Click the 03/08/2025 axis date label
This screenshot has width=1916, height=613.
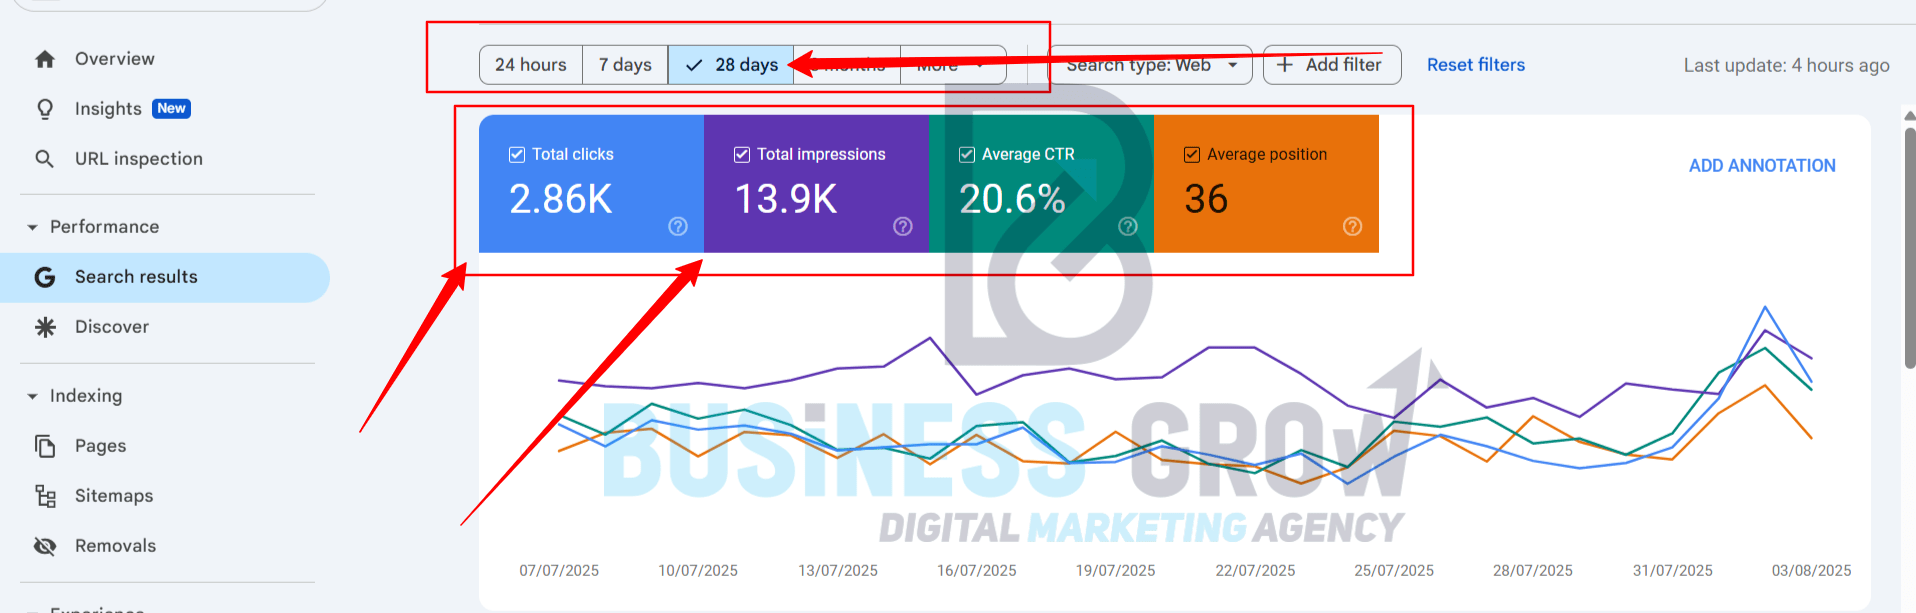point(1812,571)
